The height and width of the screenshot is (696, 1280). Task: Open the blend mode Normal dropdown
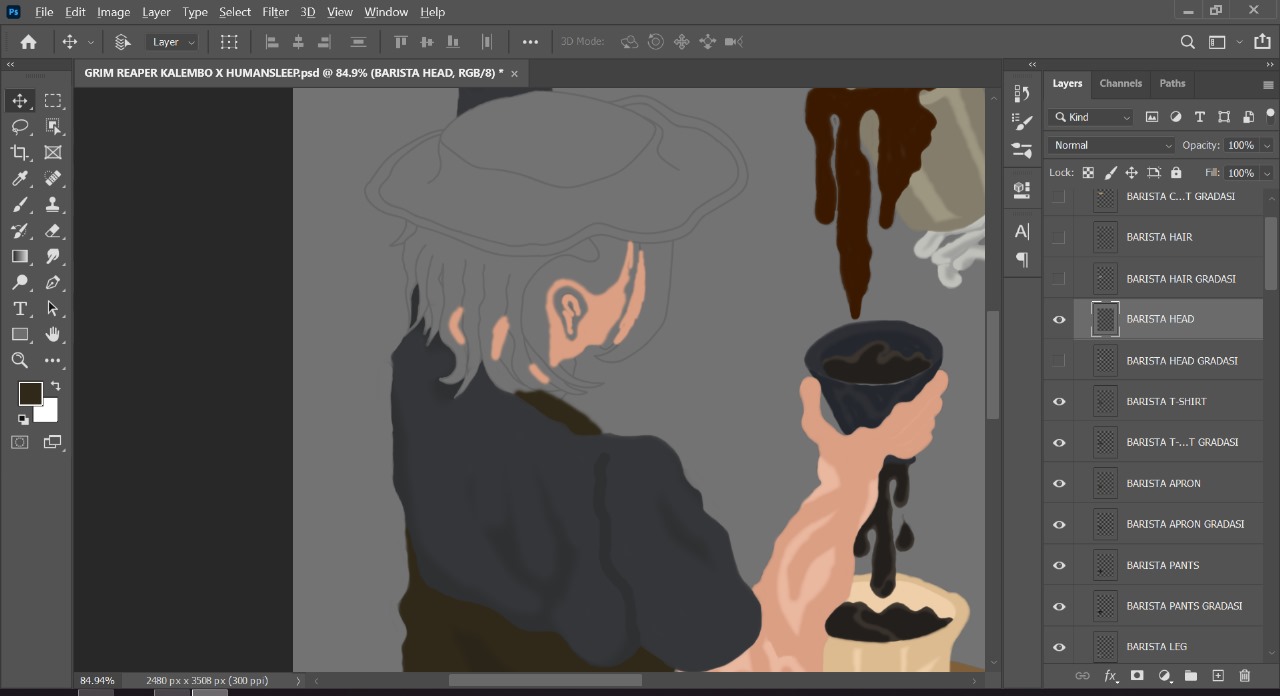1111,145
